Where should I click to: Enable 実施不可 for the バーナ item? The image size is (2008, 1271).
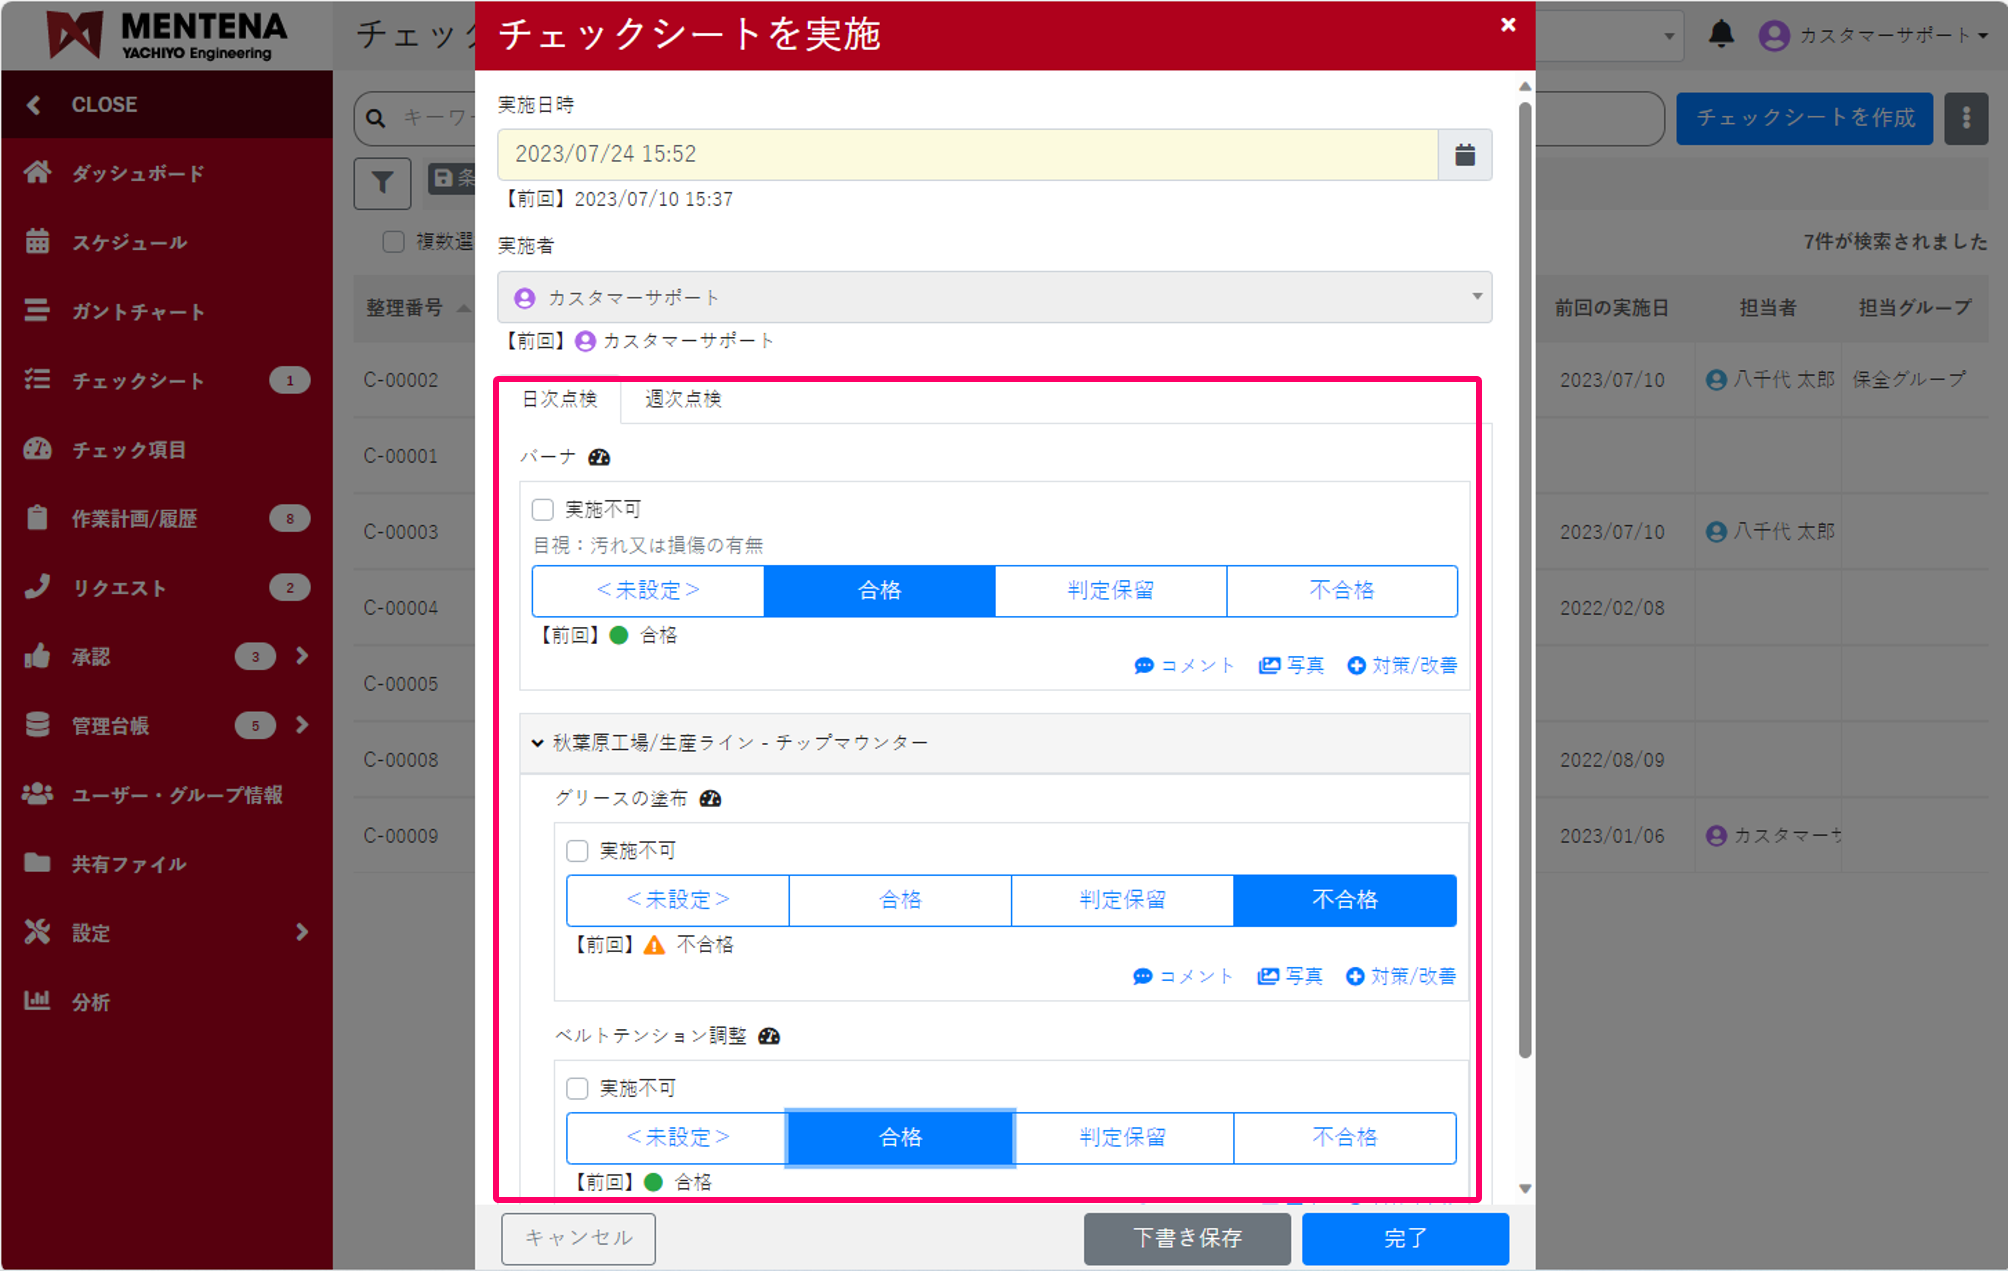[x=543, y=509]
